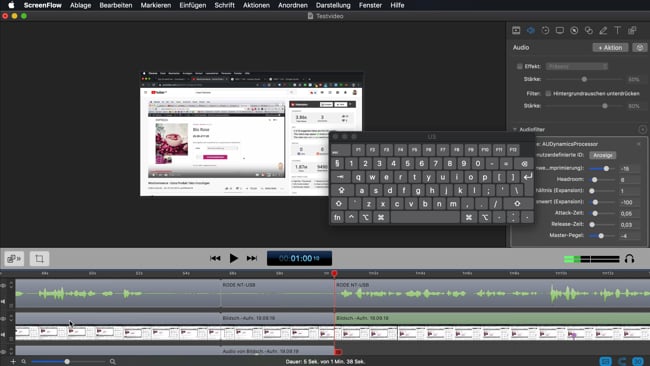
Task: Select the Audio properties inspector tab
Action: tap(531, 30)
